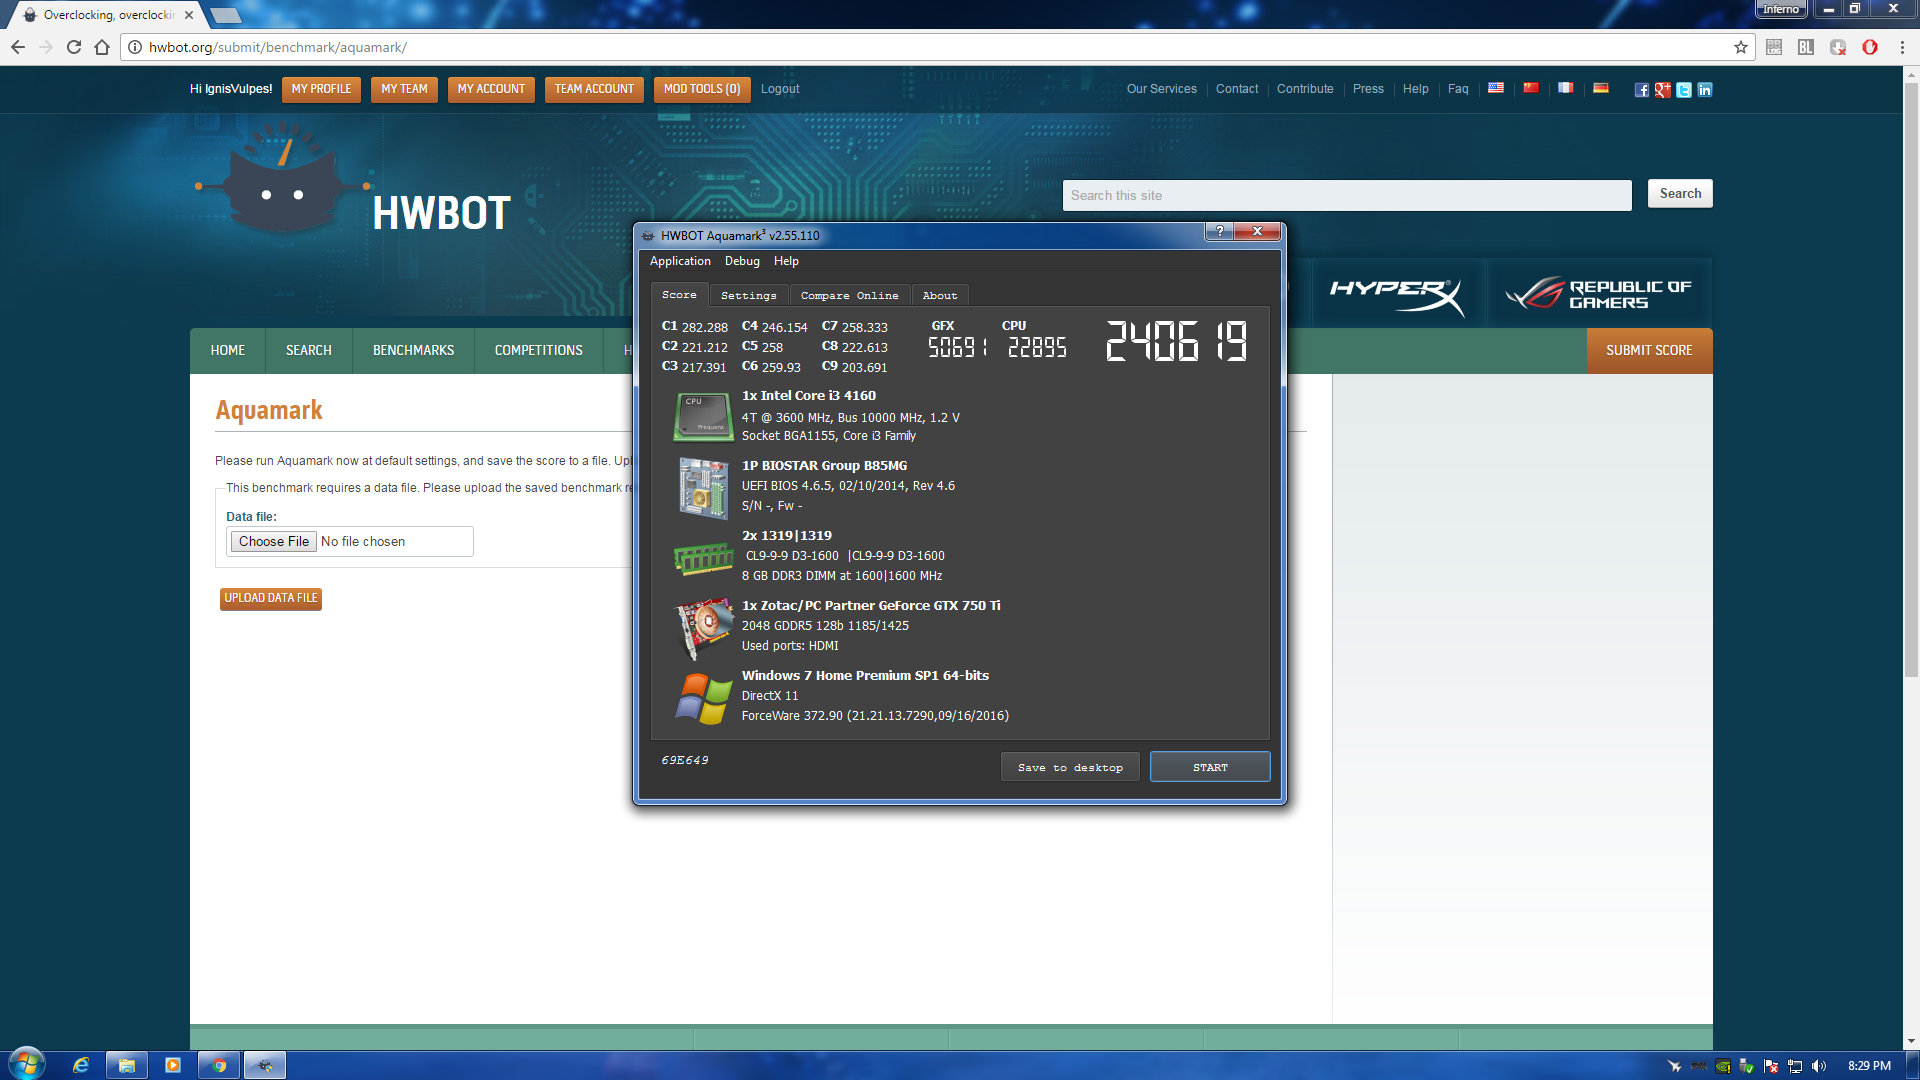The height and width of the screenshot is (1080, 1920).
Task: Click the Logout link
Action: (x=780, y=89)
